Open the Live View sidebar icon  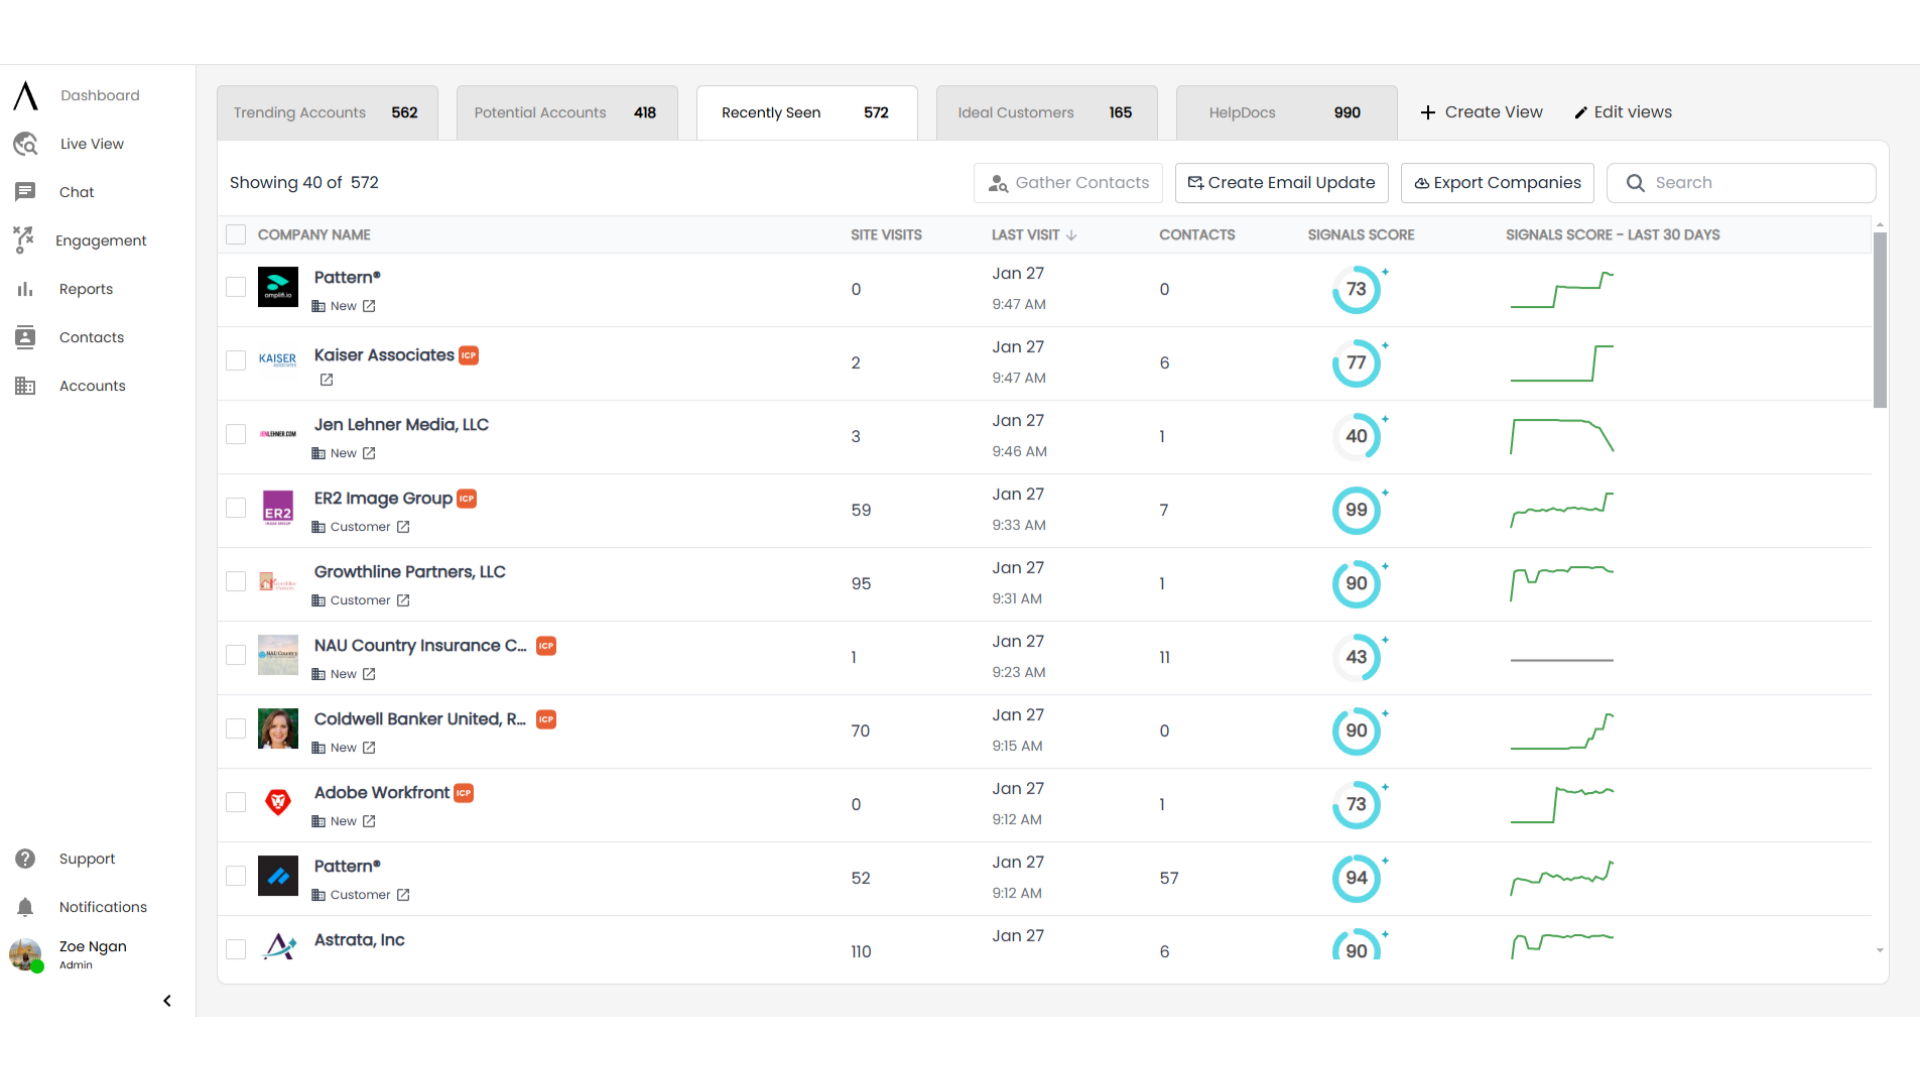click(25, 144)
